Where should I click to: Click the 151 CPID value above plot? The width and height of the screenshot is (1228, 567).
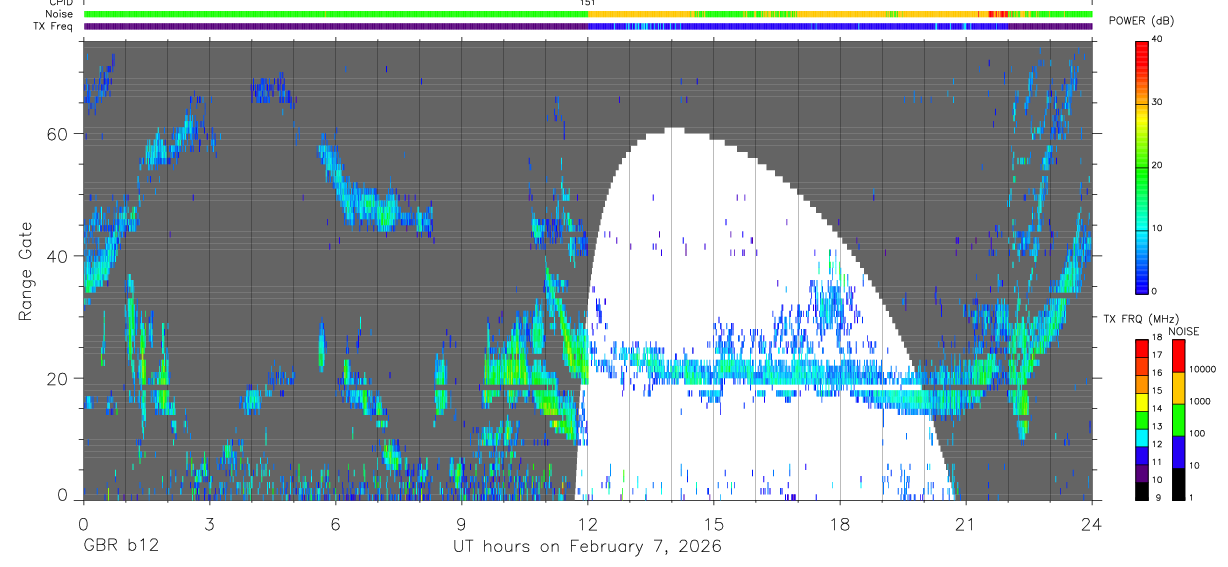pos(587,3)
